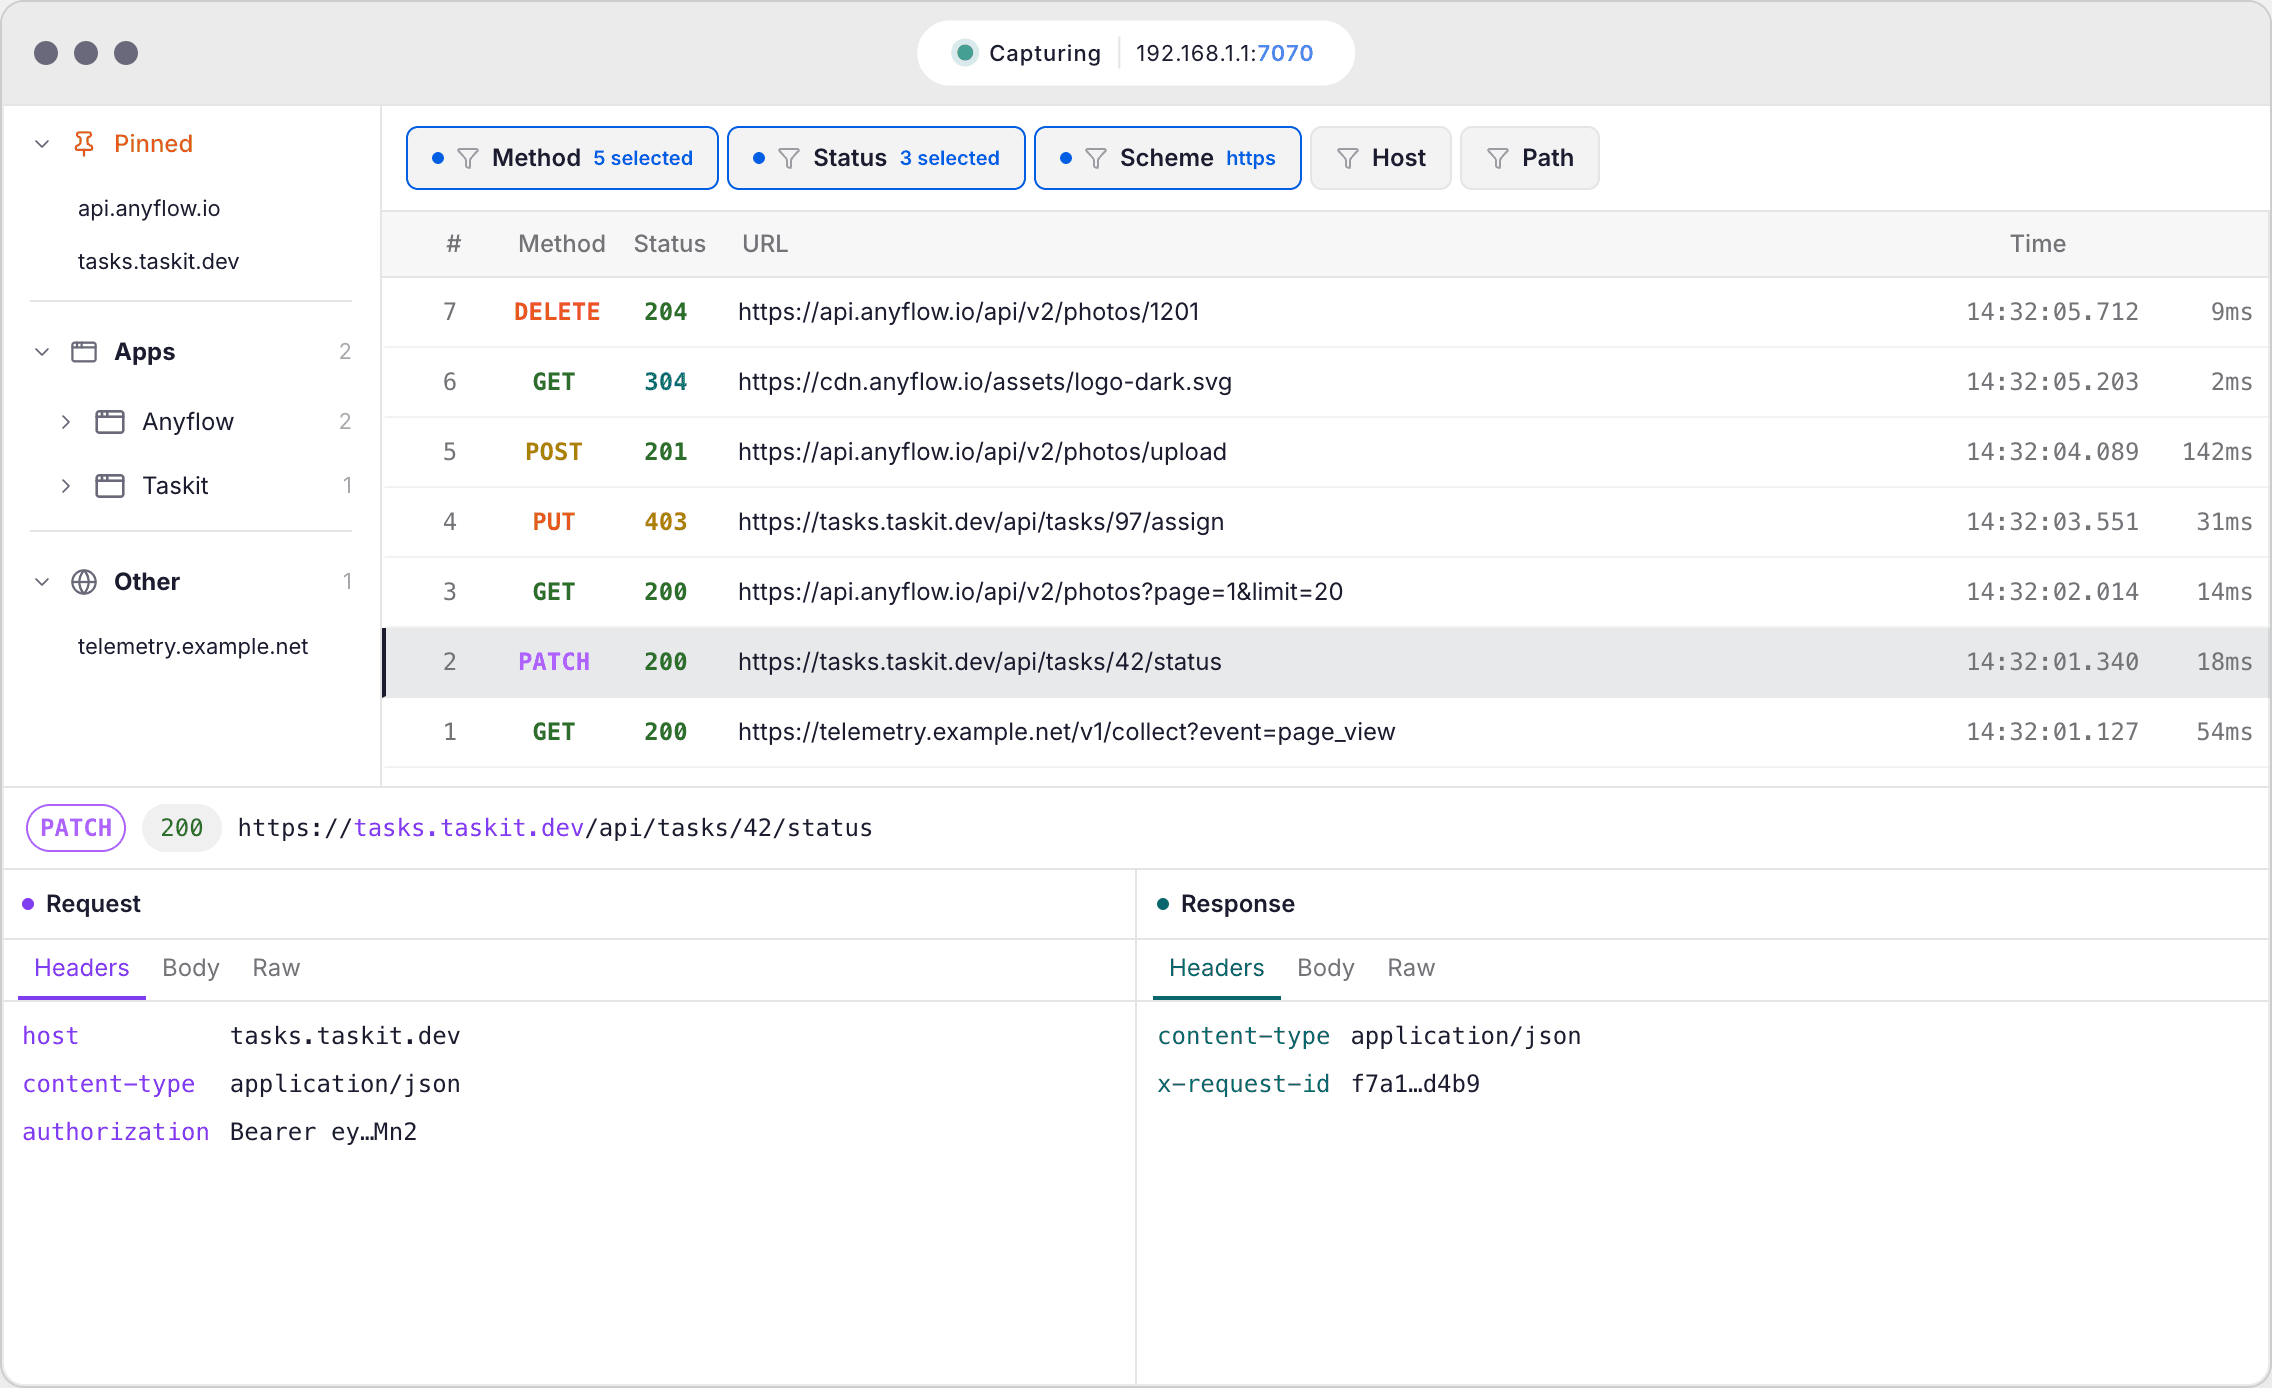Click the funnel icon in Path filter
The height and width of the screenshot is (1388, 2272).
1498,158
